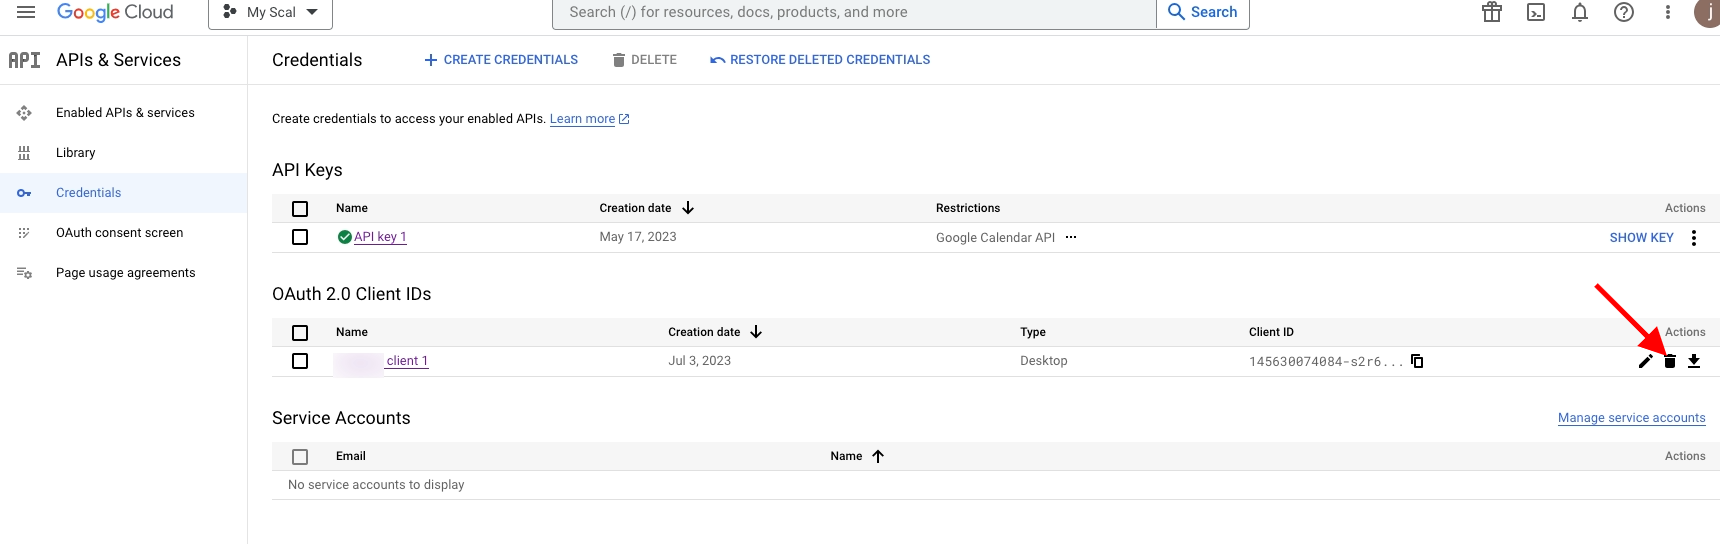Open Cloud Shell terminal icon
This screenshot has width=1720, height=544.
coord(1536,12)
